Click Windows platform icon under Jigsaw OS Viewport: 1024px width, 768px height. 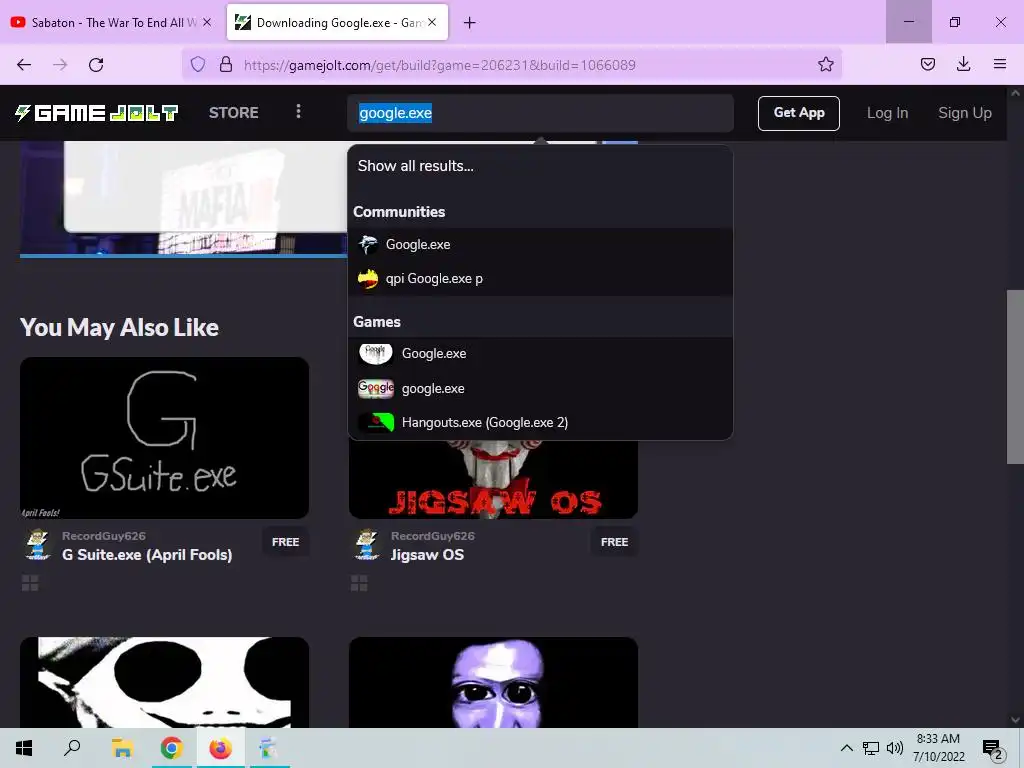click(x=359, y=583)
